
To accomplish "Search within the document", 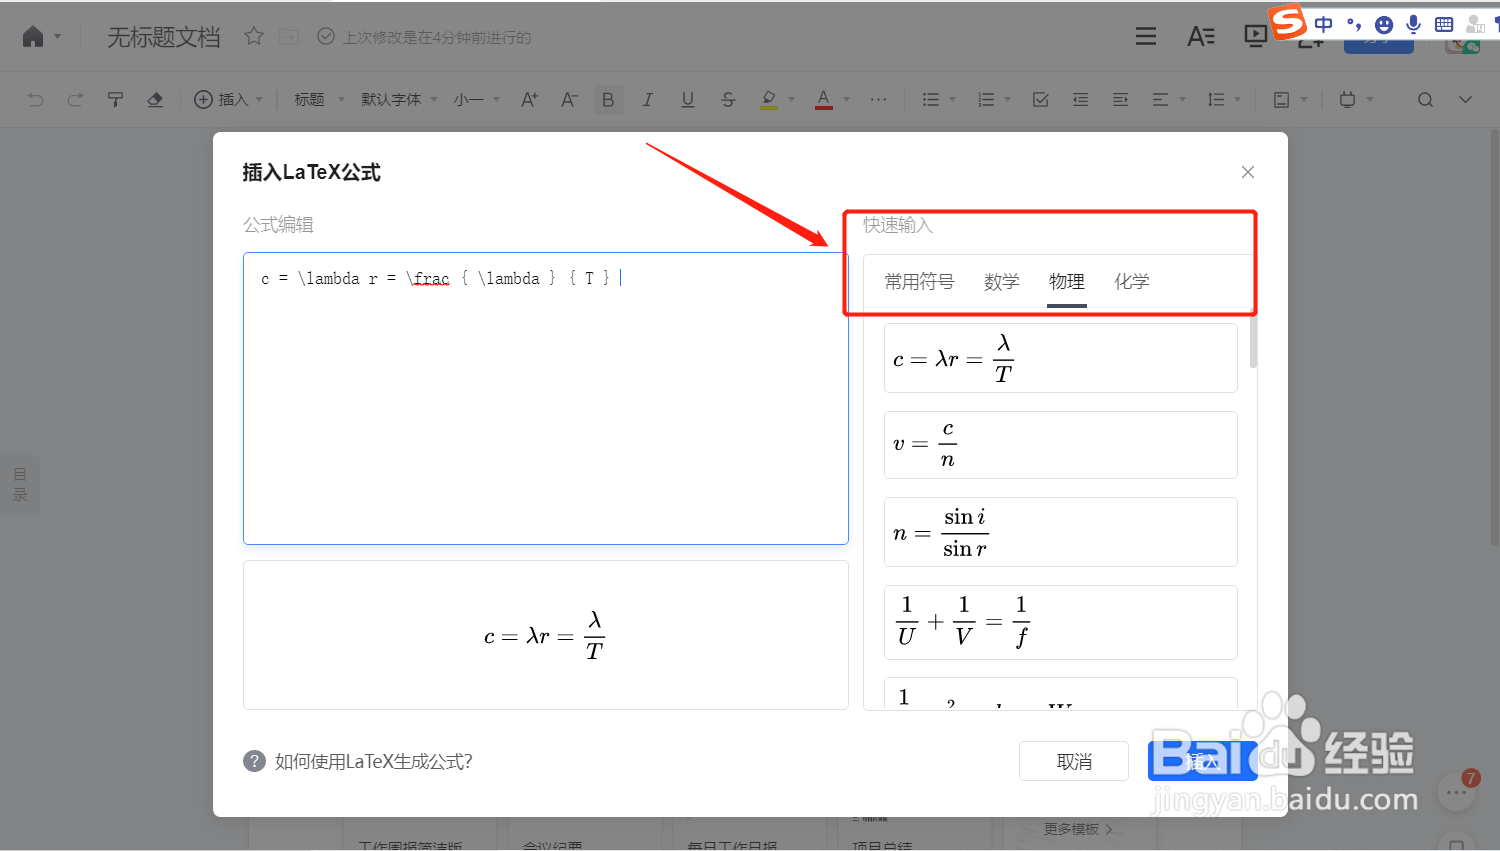I will point(1426,99).
